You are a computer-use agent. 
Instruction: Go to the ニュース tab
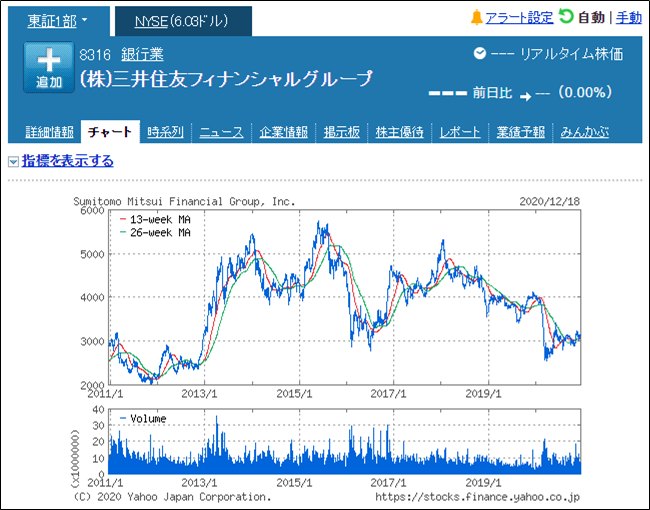[221, 132]
